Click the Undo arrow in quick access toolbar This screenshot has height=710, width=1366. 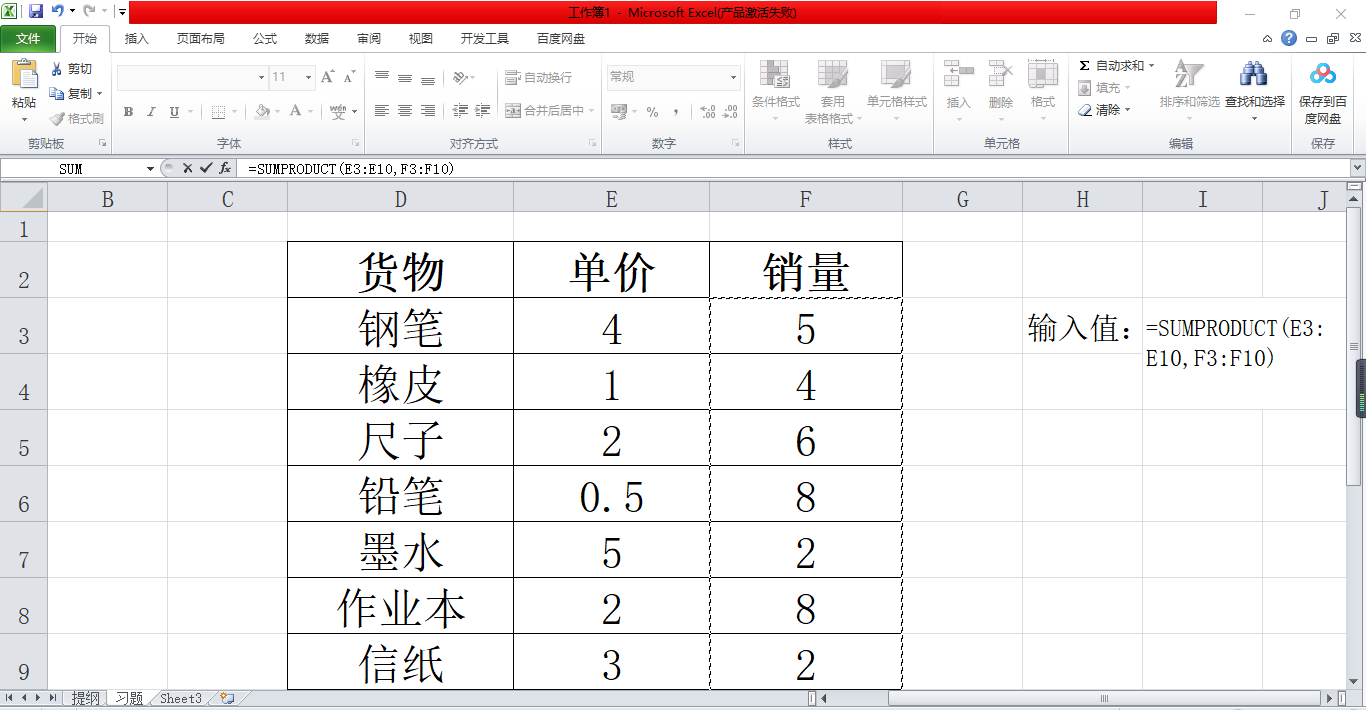point(57,12)
